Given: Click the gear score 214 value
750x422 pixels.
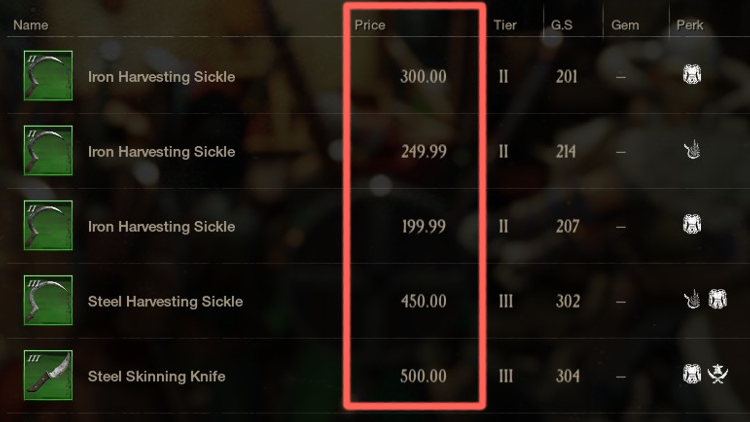Looking at the screenshot, I should [x=567, y=152].
